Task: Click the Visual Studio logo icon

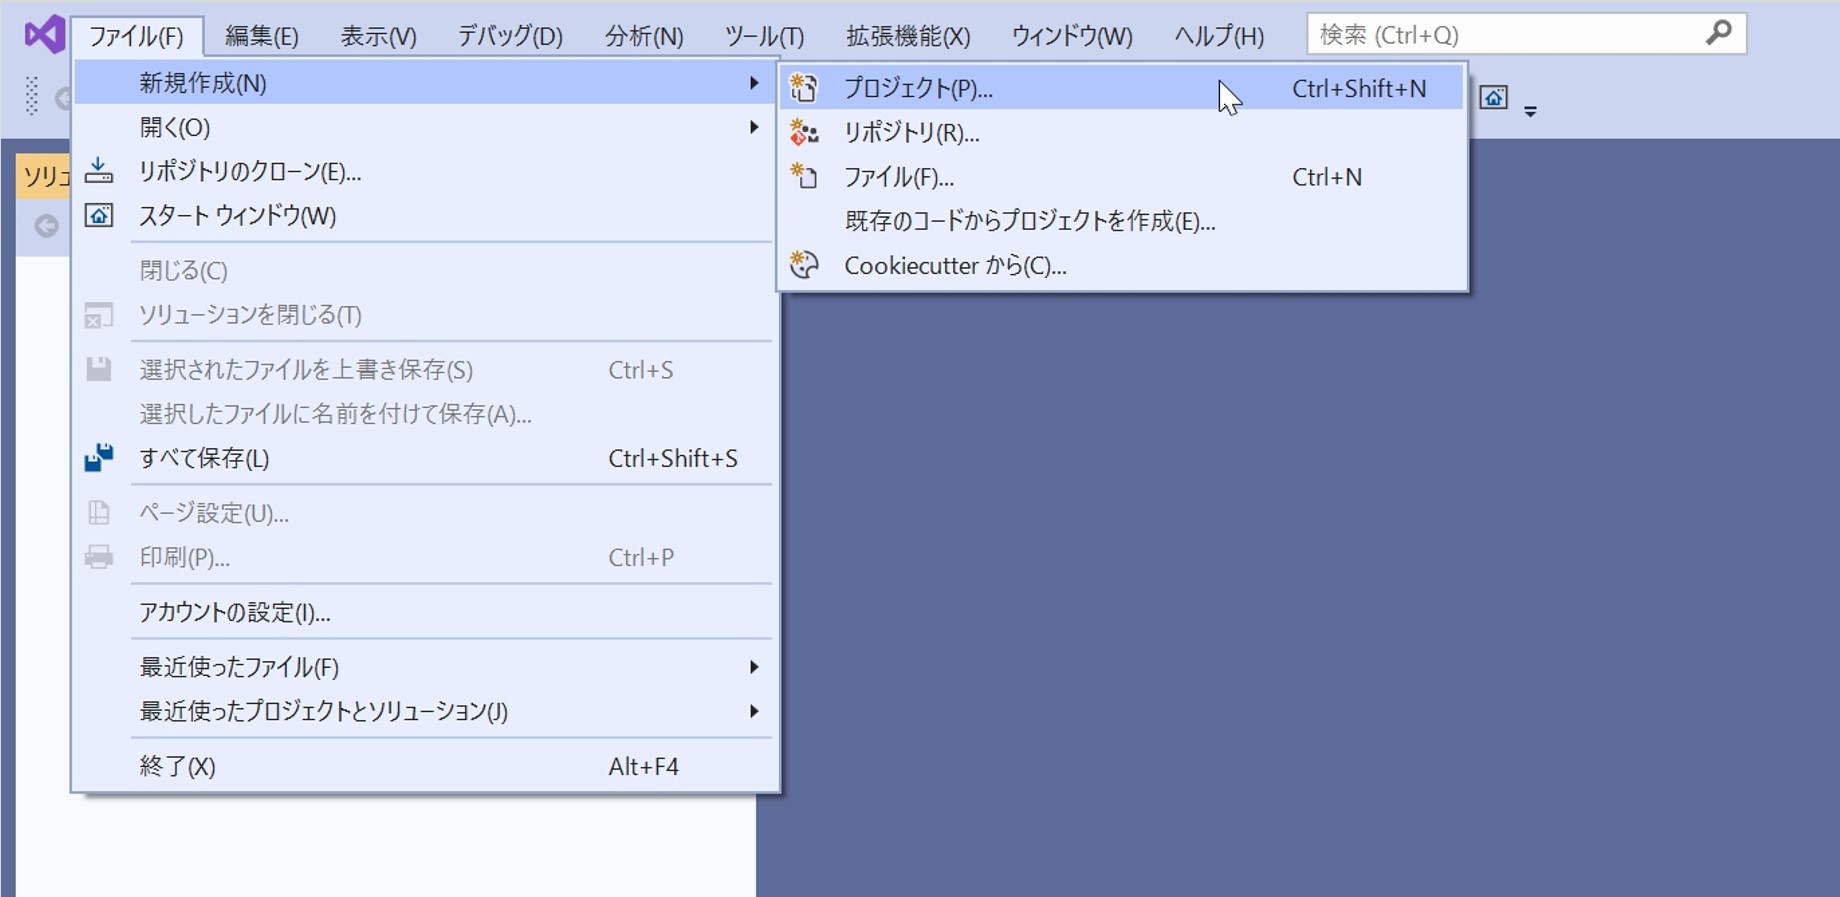Action: click(x=44, y=35)
